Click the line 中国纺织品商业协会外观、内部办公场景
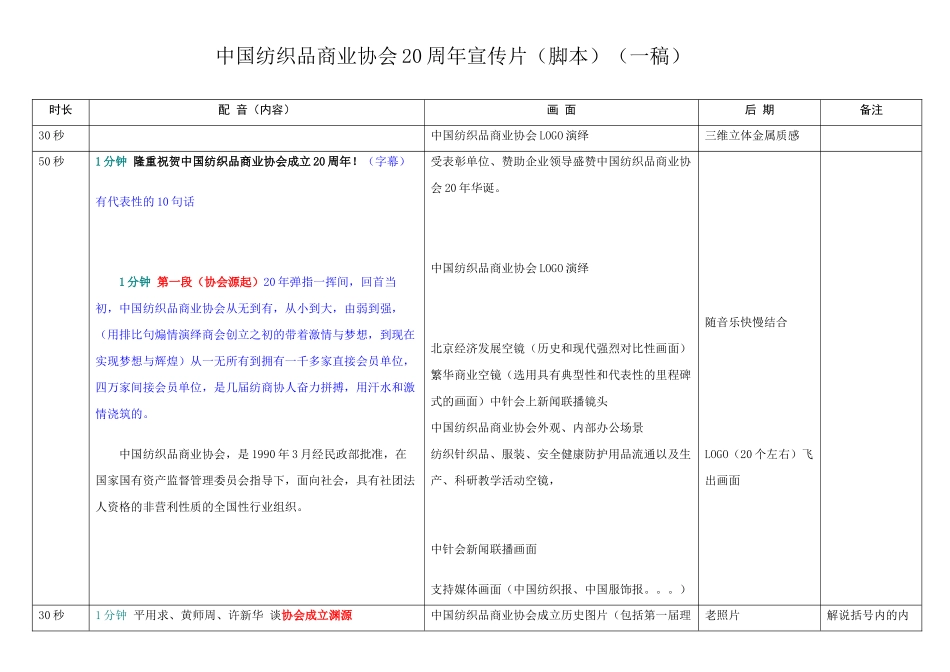The width and height of the screenshot is (950, 672). tap(537, 428)
